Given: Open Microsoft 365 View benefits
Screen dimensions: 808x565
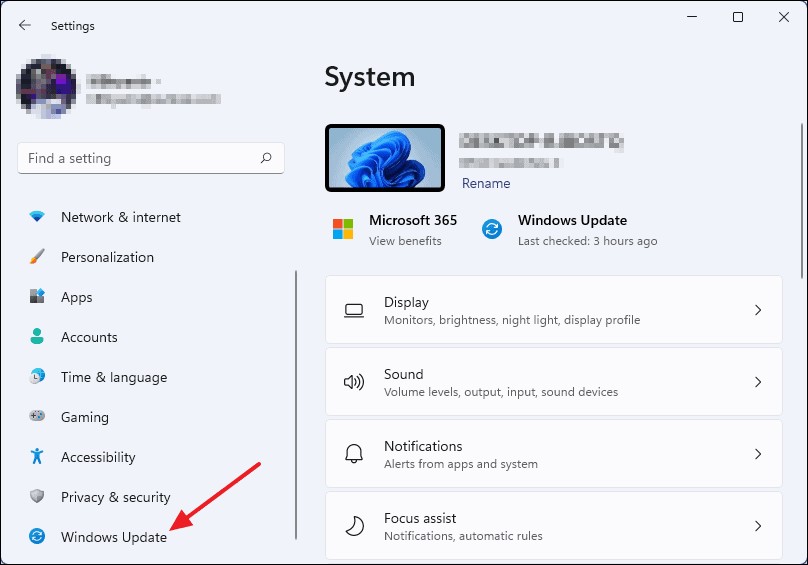Looking at the screenshot, I should point(405,241).
